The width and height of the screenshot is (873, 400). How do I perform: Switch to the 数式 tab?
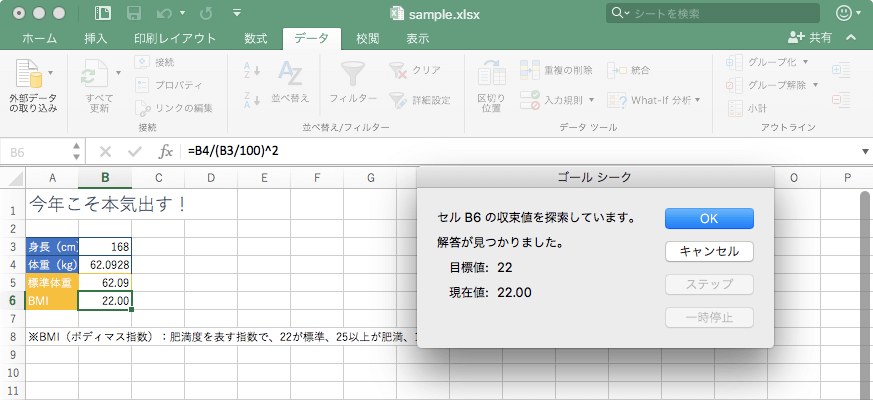coord(255,38)
